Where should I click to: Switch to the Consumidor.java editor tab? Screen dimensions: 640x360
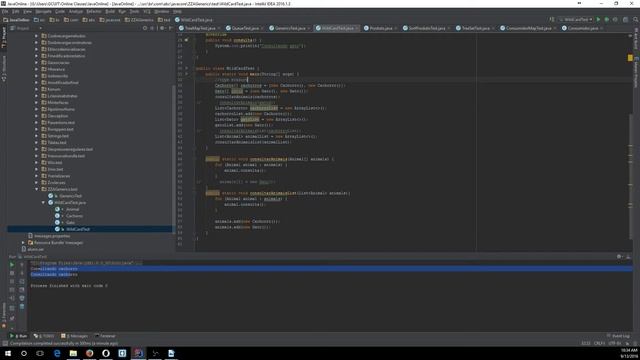583,28
